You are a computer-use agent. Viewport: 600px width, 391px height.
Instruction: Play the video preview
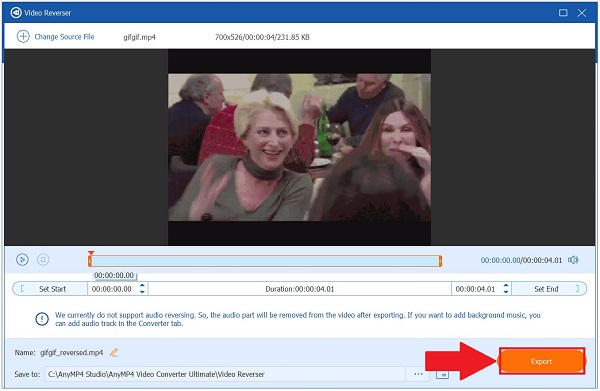22,260
